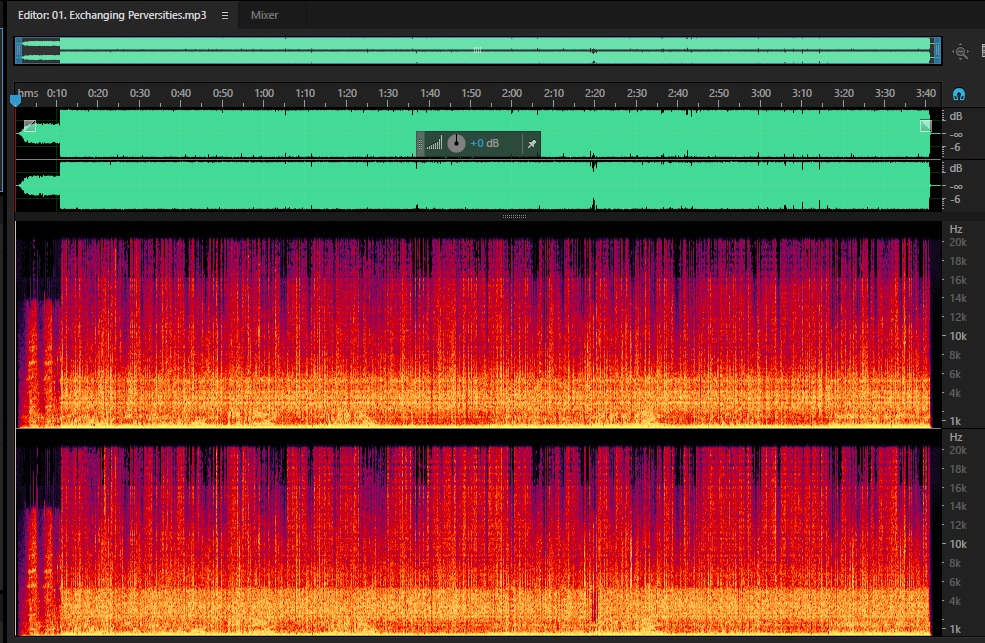Click the bottom spectral Hz label

[955, 437]
